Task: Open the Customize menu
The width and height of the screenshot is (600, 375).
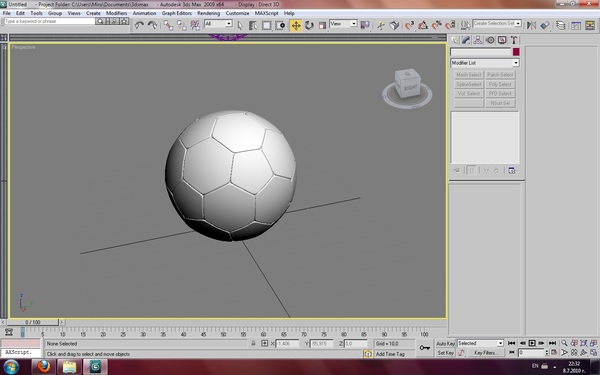Action: click(237, 13)
